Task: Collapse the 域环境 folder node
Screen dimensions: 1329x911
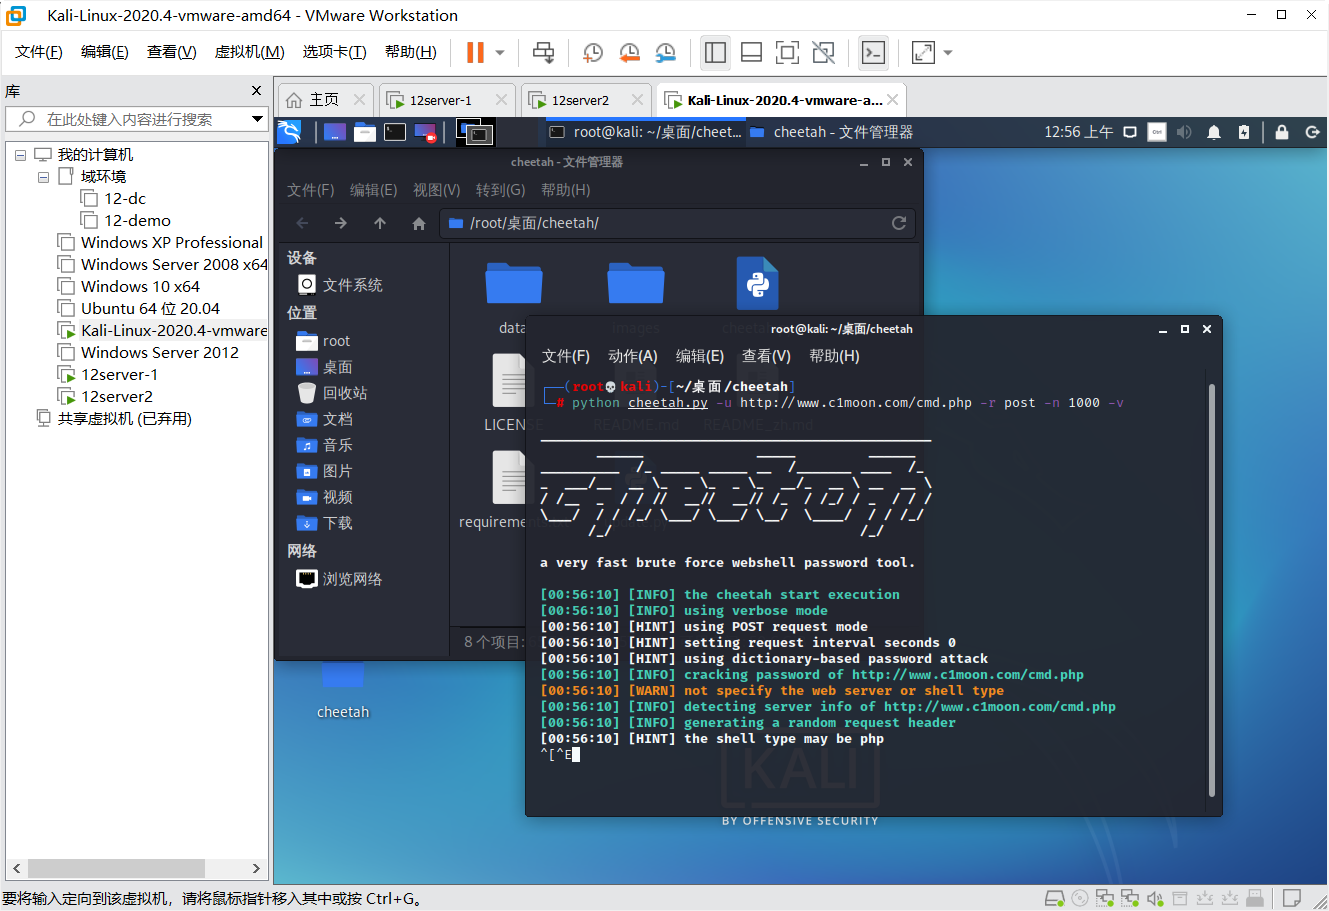Action: (43, 177)
